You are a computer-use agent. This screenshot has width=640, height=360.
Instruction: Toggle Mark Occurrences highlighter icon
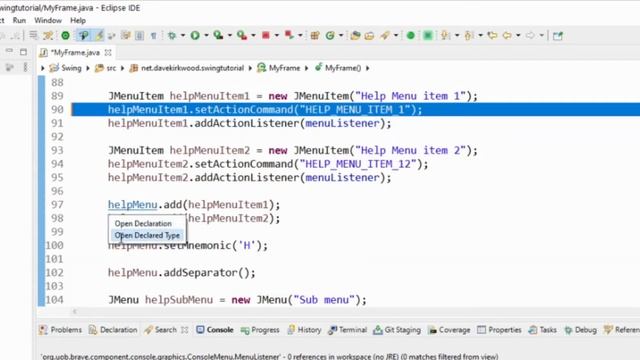coord(100,36)
